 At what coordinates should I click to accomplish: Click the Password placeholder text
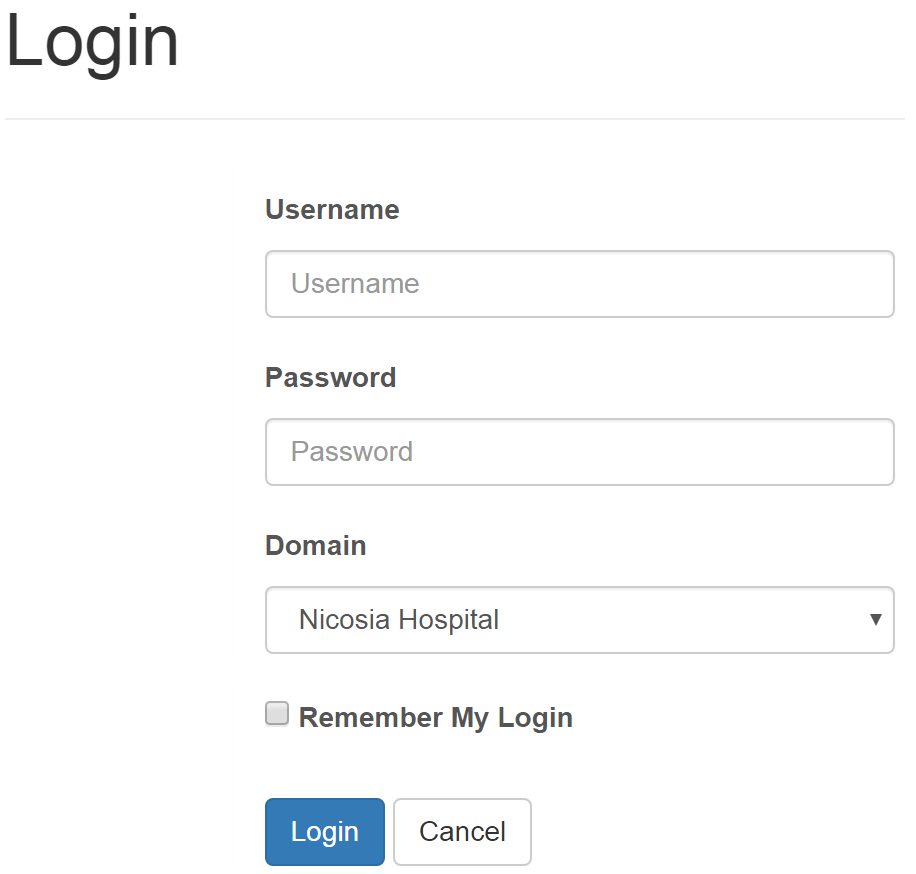pos(352,452)
